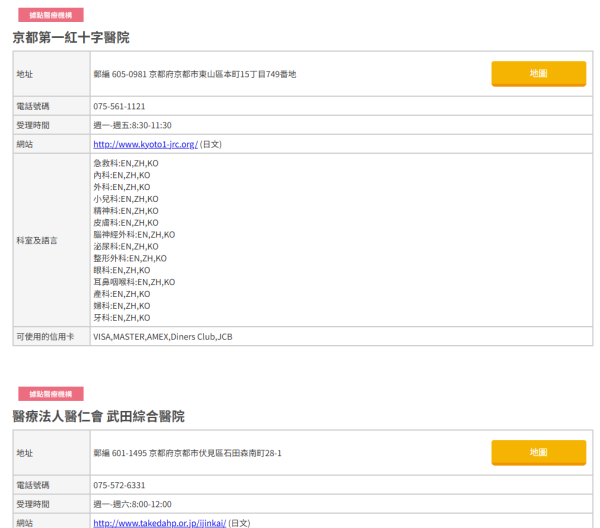
Task: Click the 牙科:EN,ZH,KO department entry
Action: 121,317
